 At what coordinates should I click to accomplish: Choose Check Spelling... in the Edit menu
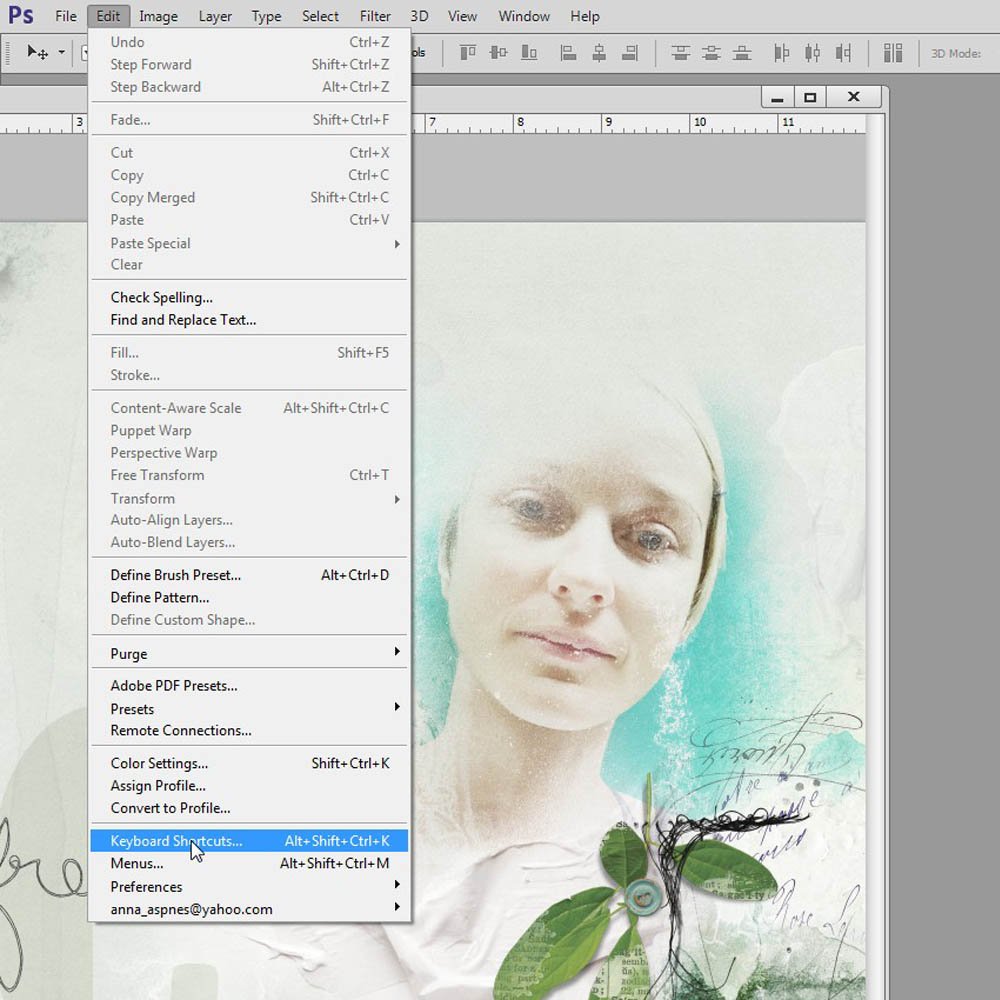(x=249, y=297)
